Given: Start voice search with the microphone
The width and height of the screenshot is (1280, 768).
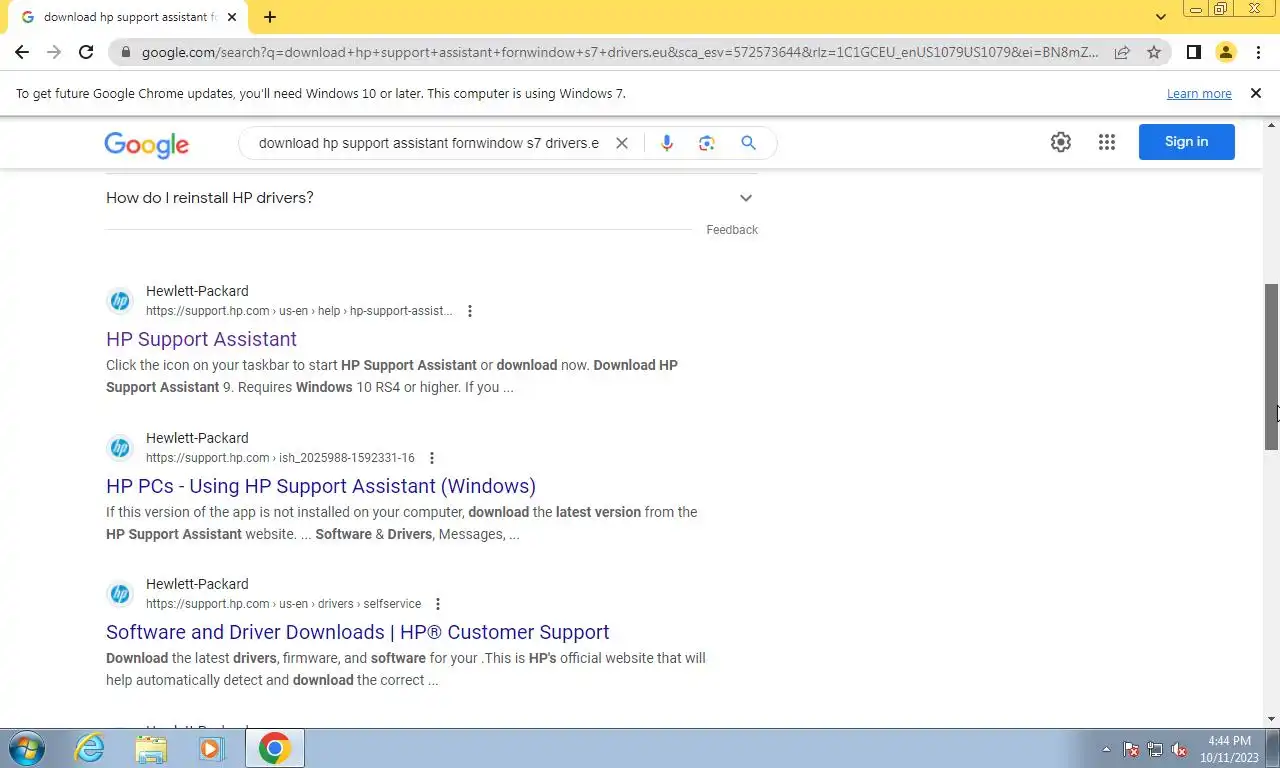Looking at the screenshot, I should point(667,143).
